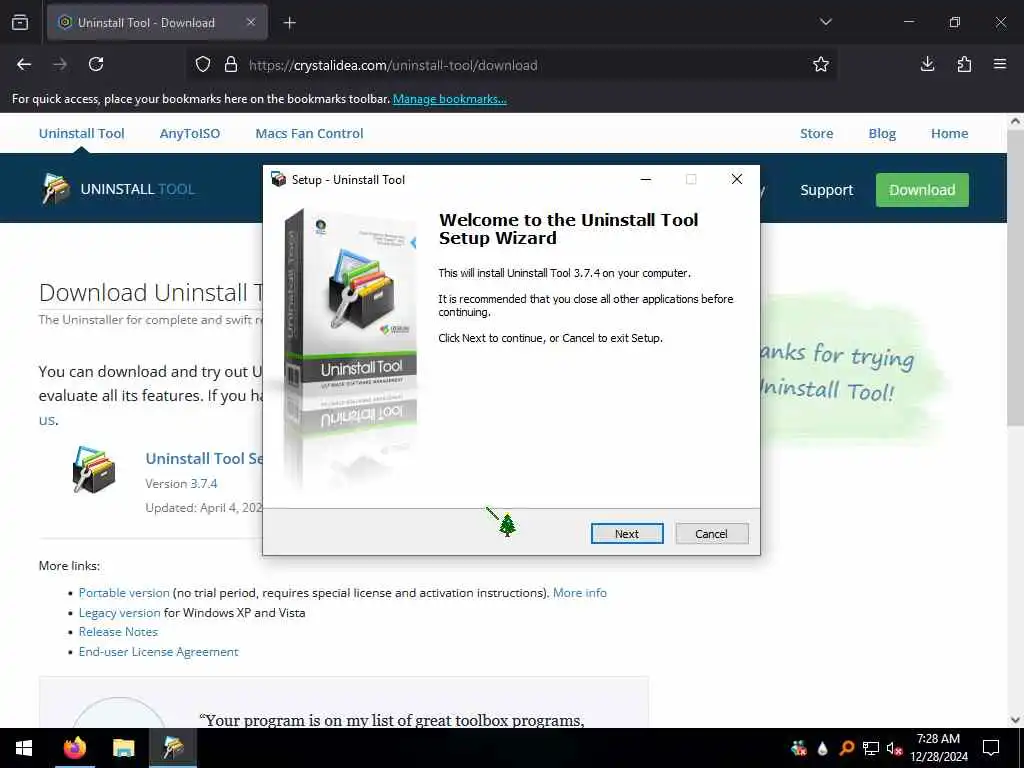
Task: Open the Release Notes link
Action: coord(118,632)
